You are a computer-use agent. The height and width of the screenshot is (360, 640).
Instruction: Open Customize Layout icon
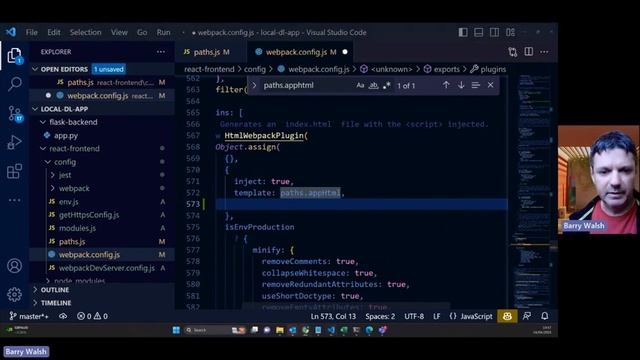click(x=510, y=32)
